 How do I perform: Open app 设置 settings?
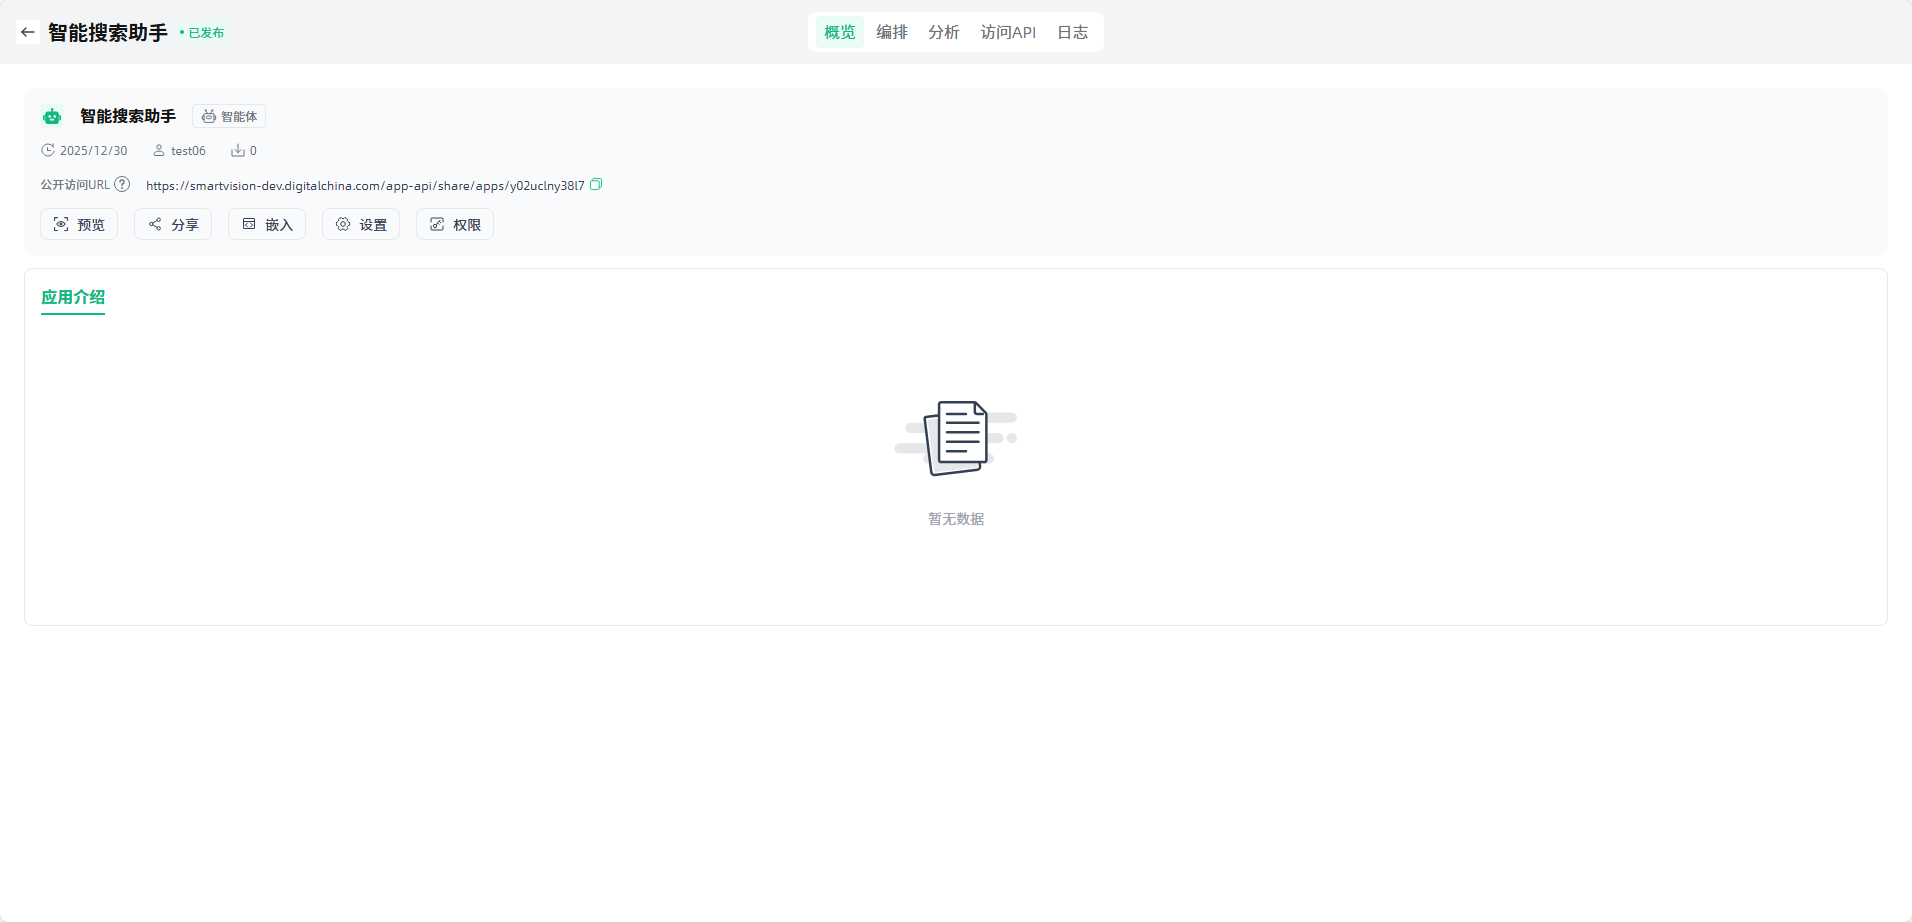361,224
